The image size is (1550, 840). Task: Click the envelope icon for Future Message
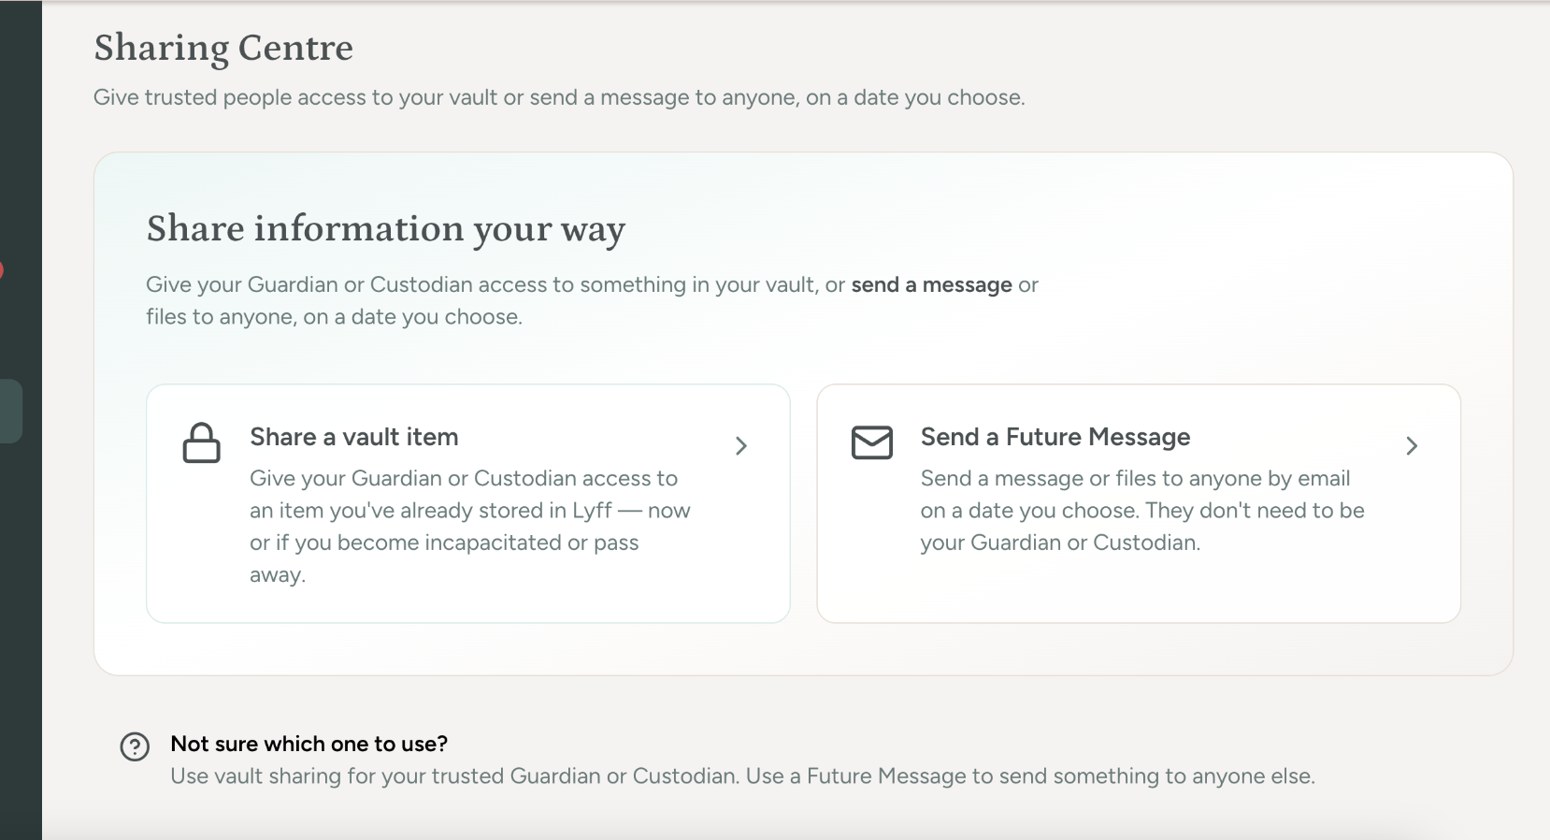(x=872, y=442)
